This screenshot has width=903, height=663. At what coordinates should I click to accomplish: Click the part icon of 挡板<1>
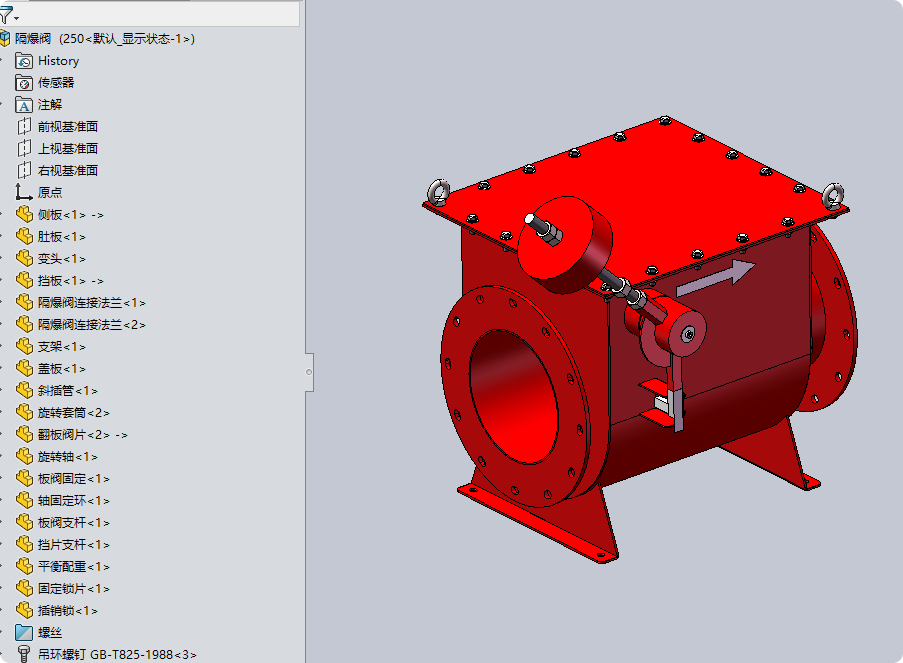(x=24, y=281)
